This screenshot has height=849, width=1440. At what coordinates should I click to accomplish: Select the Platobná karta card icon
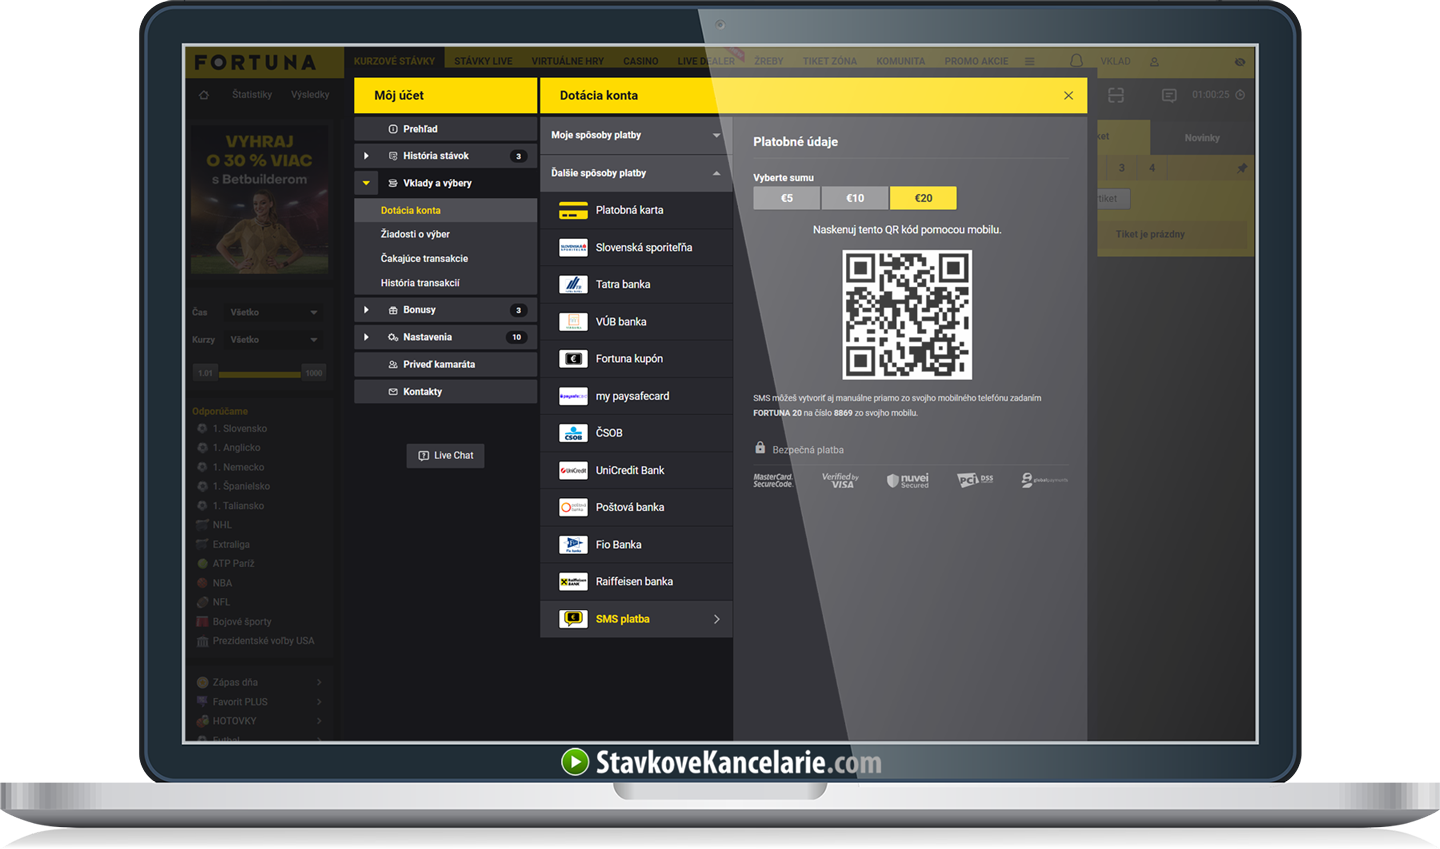(x=573, y=210)
